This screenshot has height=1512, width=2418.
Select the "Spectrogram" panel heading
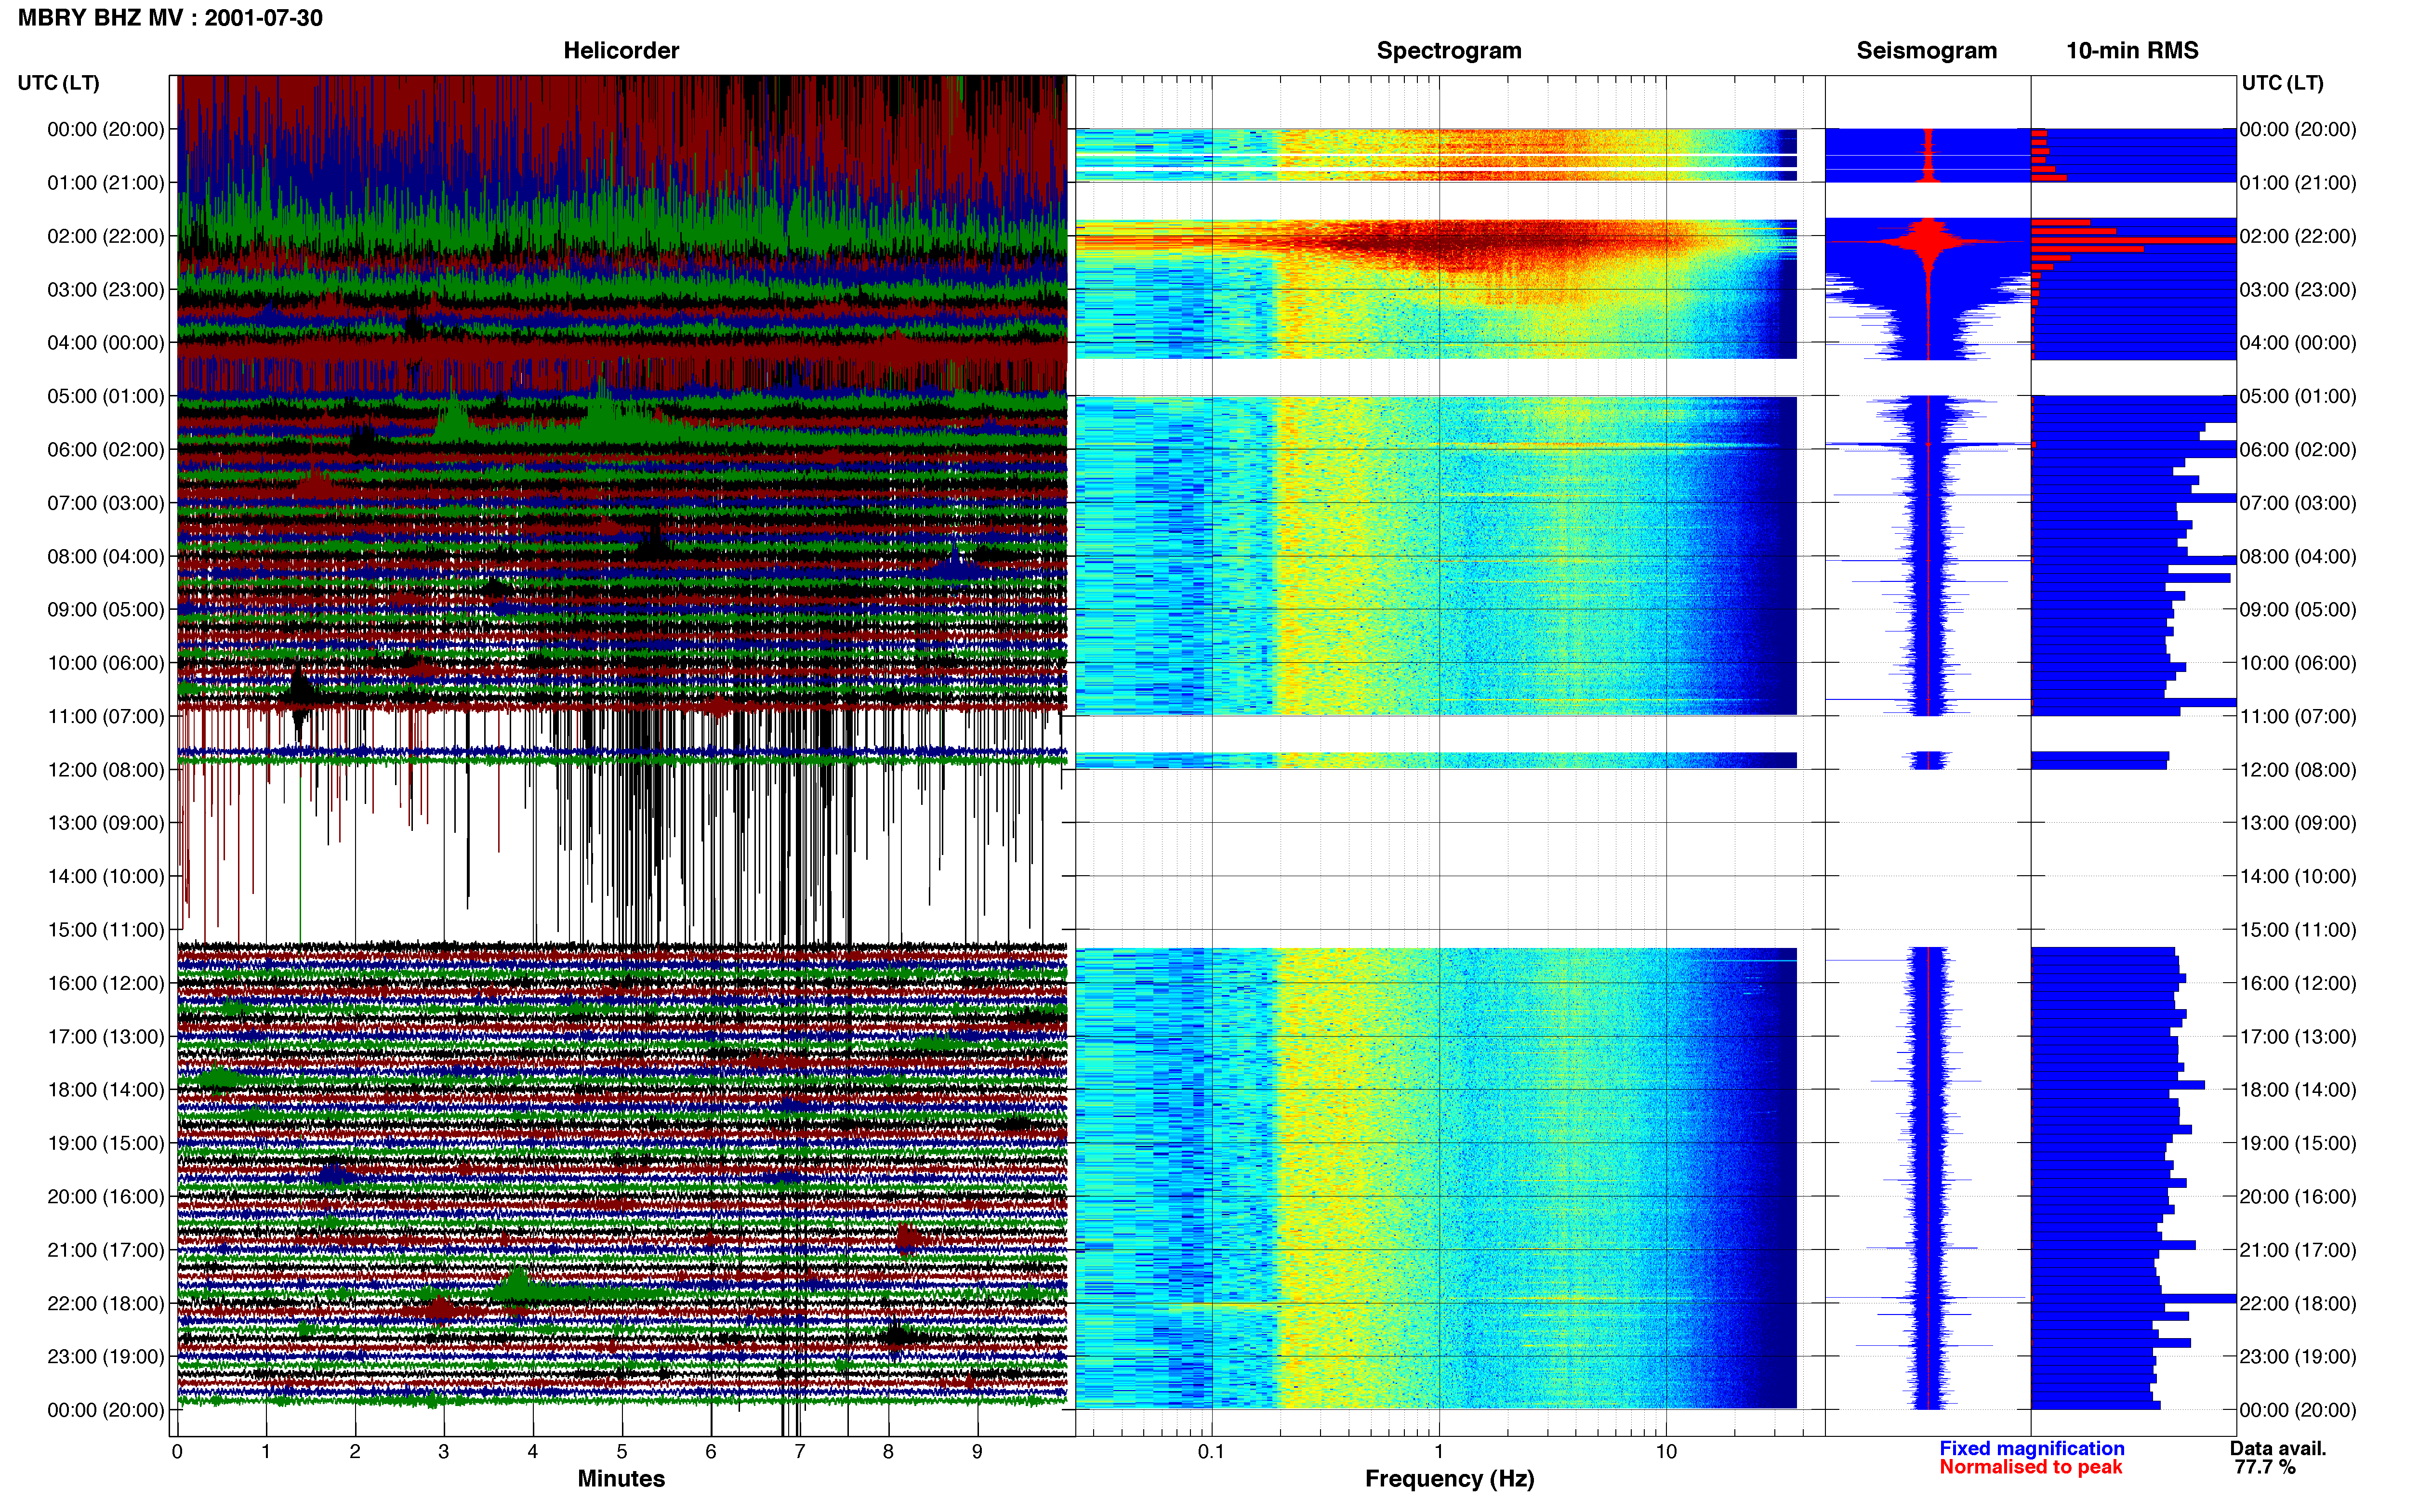[x=1449, y=50]
